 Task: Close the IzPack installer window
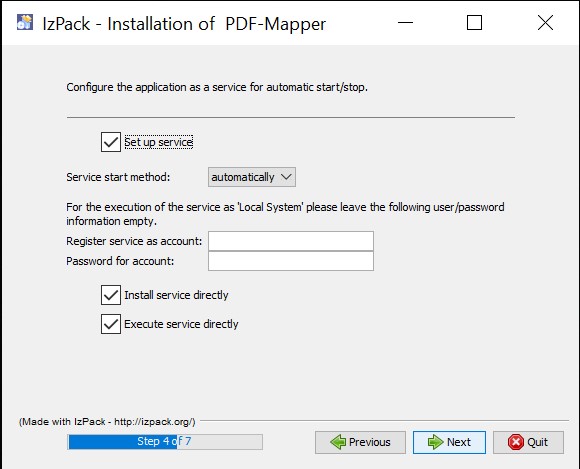(x=545, y=23)
